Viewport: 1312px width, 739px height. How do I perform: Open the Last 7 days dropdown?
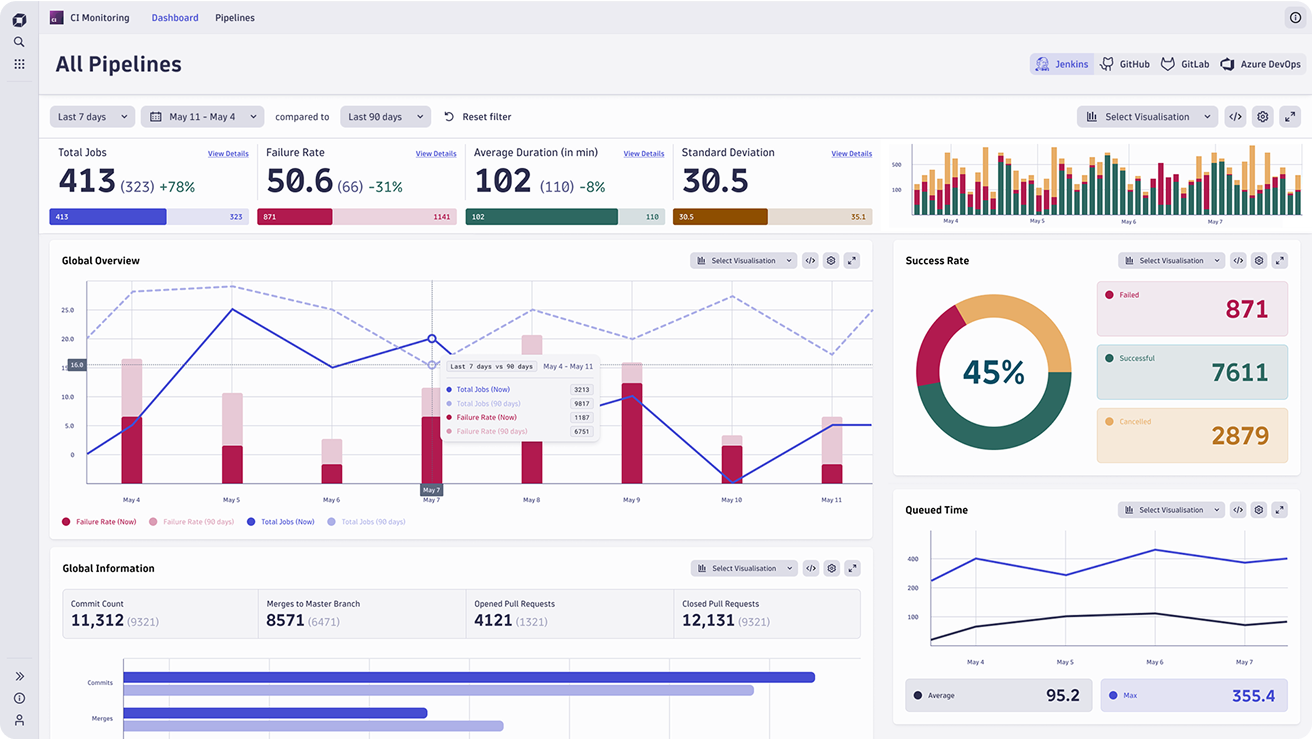92,117
